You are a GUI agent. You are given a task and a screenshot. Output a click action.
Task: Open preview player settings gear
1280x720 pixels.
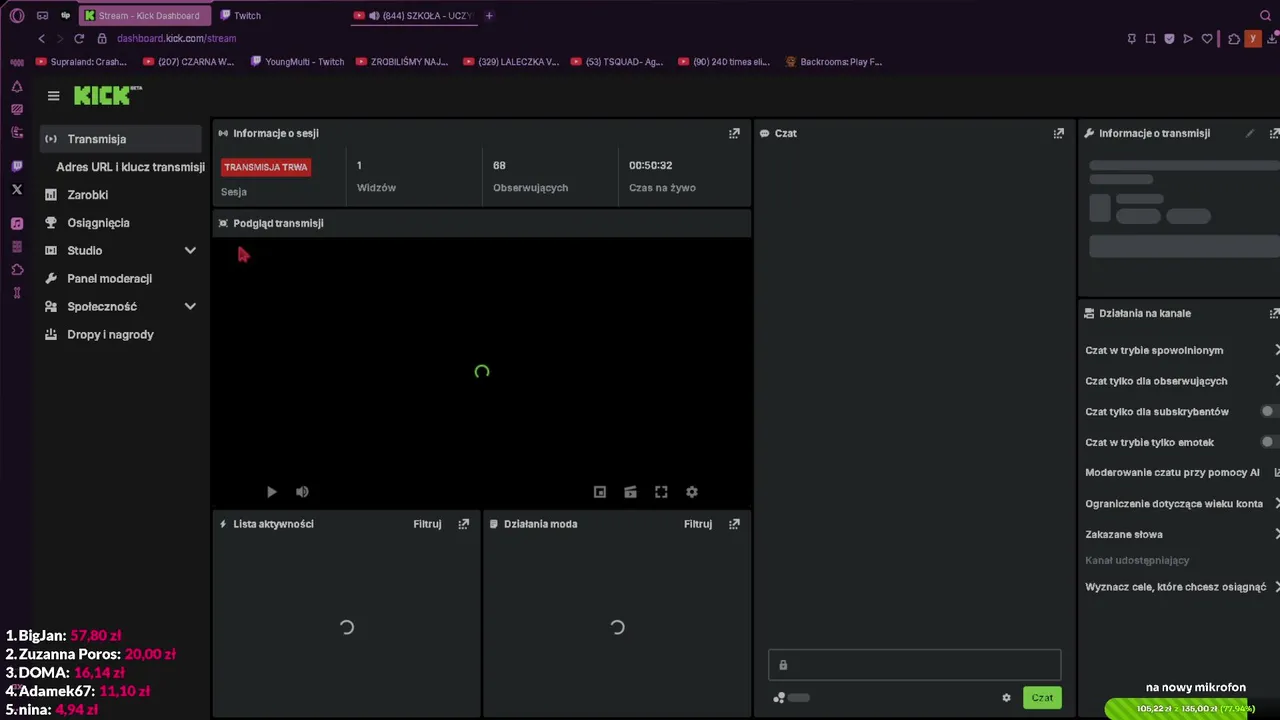(x=691, y=492)
